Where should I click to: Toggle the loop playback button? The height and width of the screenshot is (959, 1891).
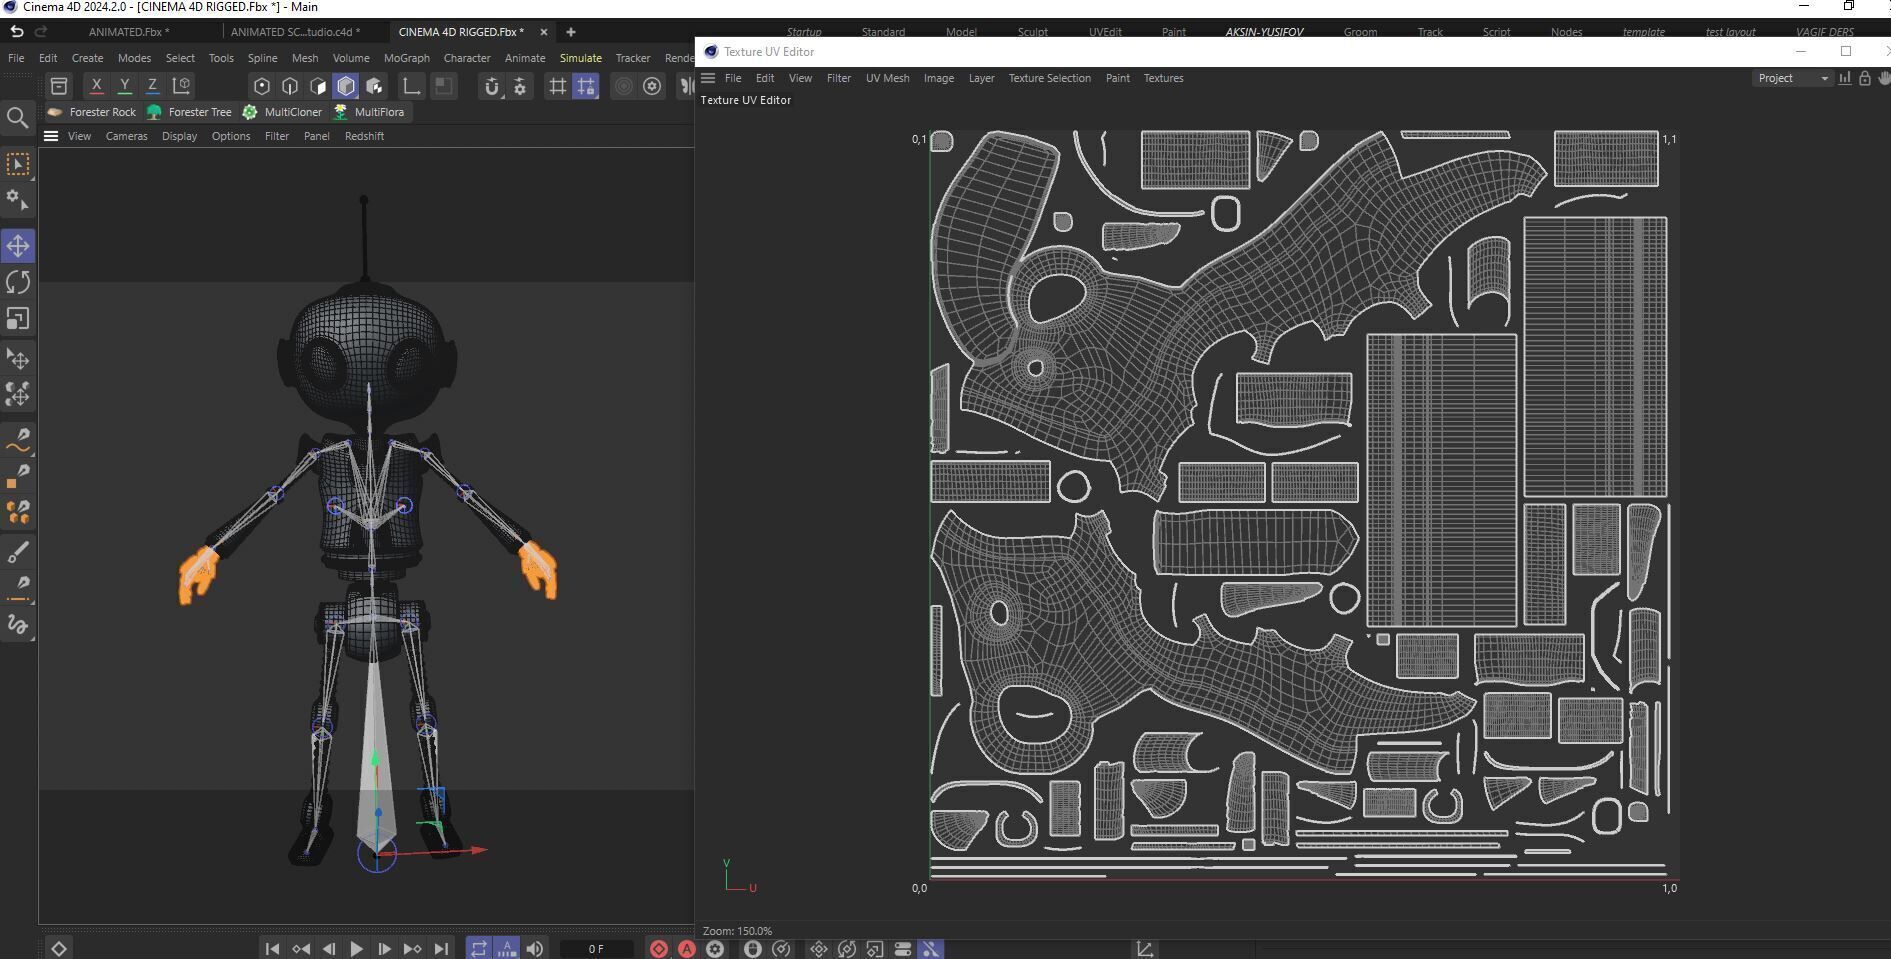[x=479, y=949]
